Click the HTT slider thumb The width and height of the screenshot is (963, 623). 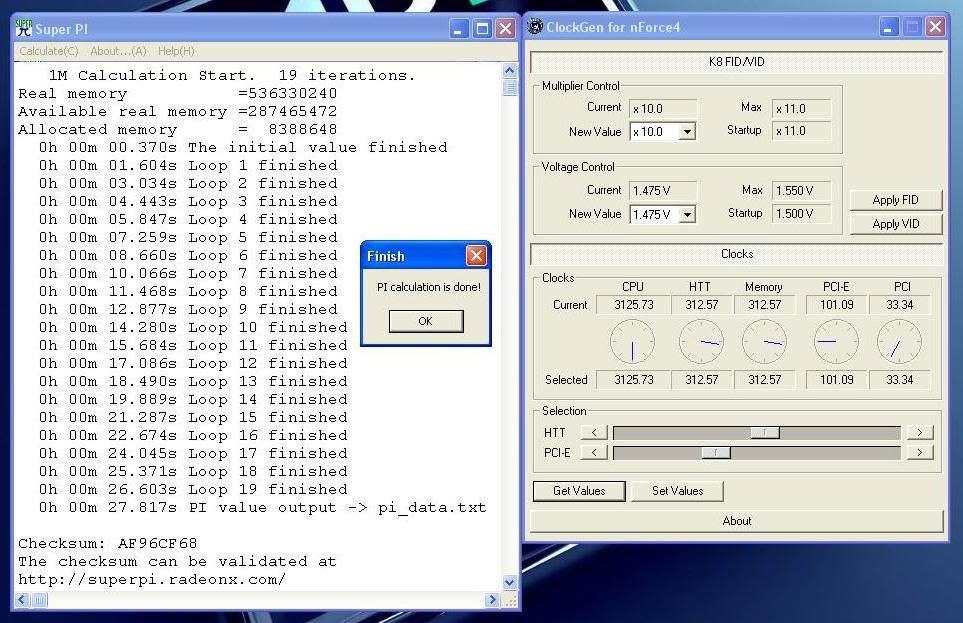coord(765,433)
